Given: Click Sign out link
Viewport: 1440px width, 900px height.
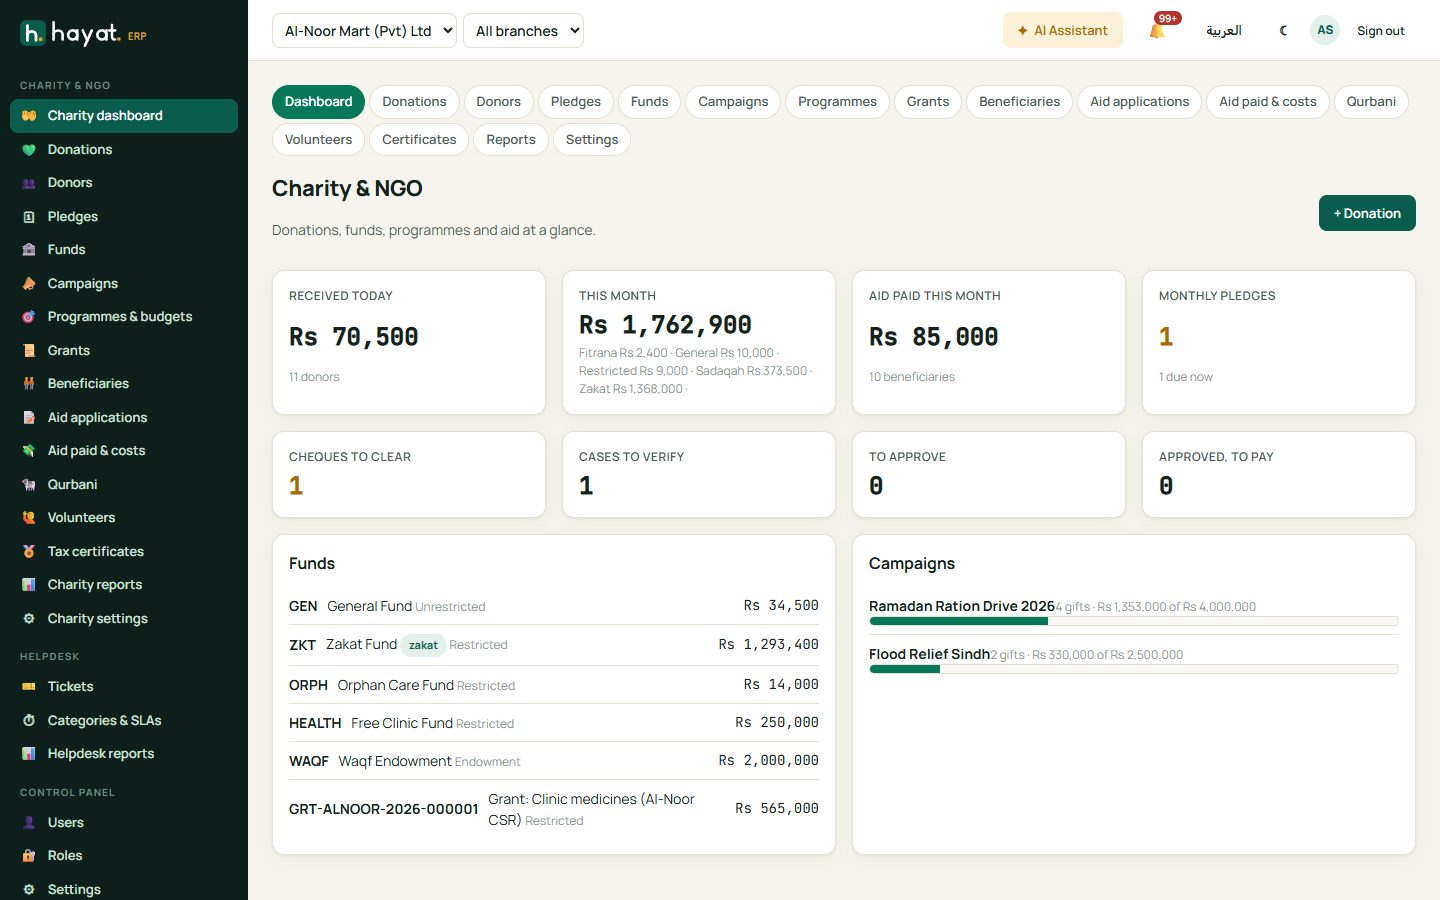Looking at the screenshot, I should click(1380, 31).
